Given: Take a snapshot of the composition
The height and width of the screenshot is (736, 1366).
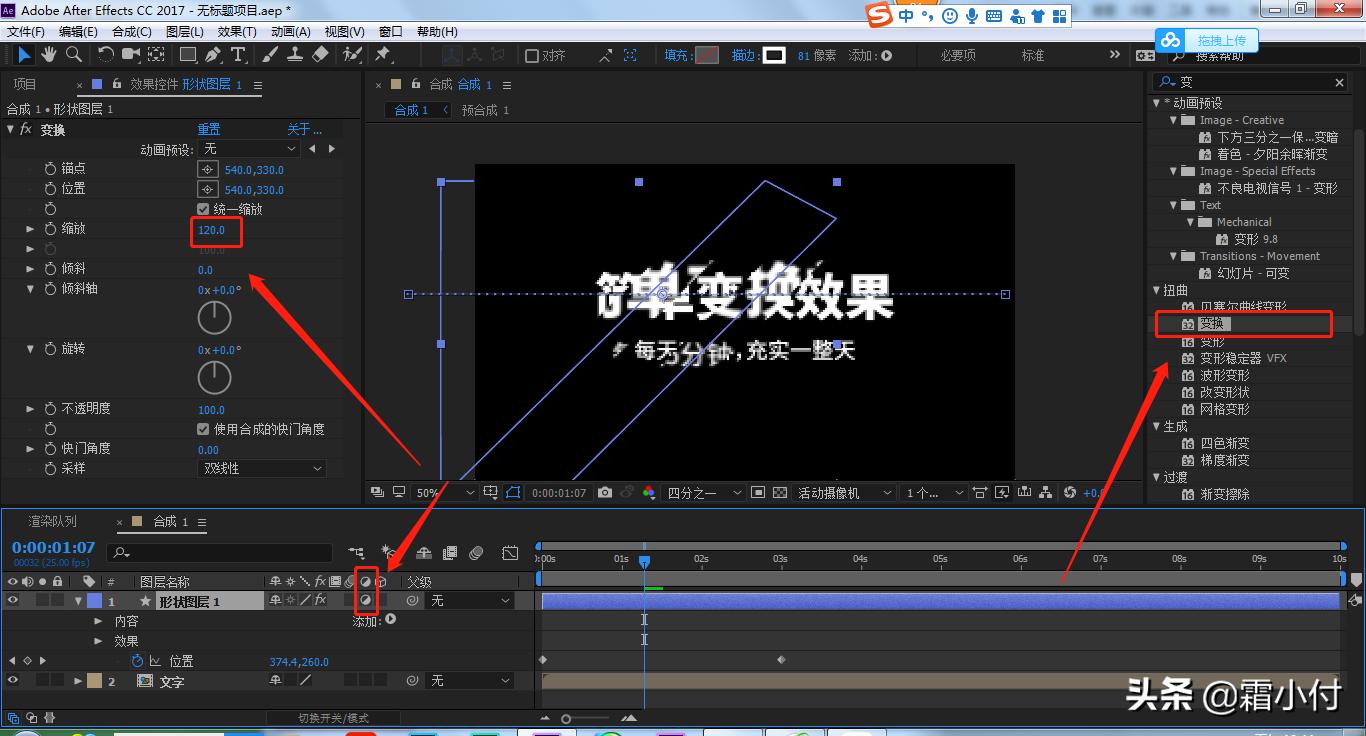Looking at the screenshot, I should click(605, 493).
